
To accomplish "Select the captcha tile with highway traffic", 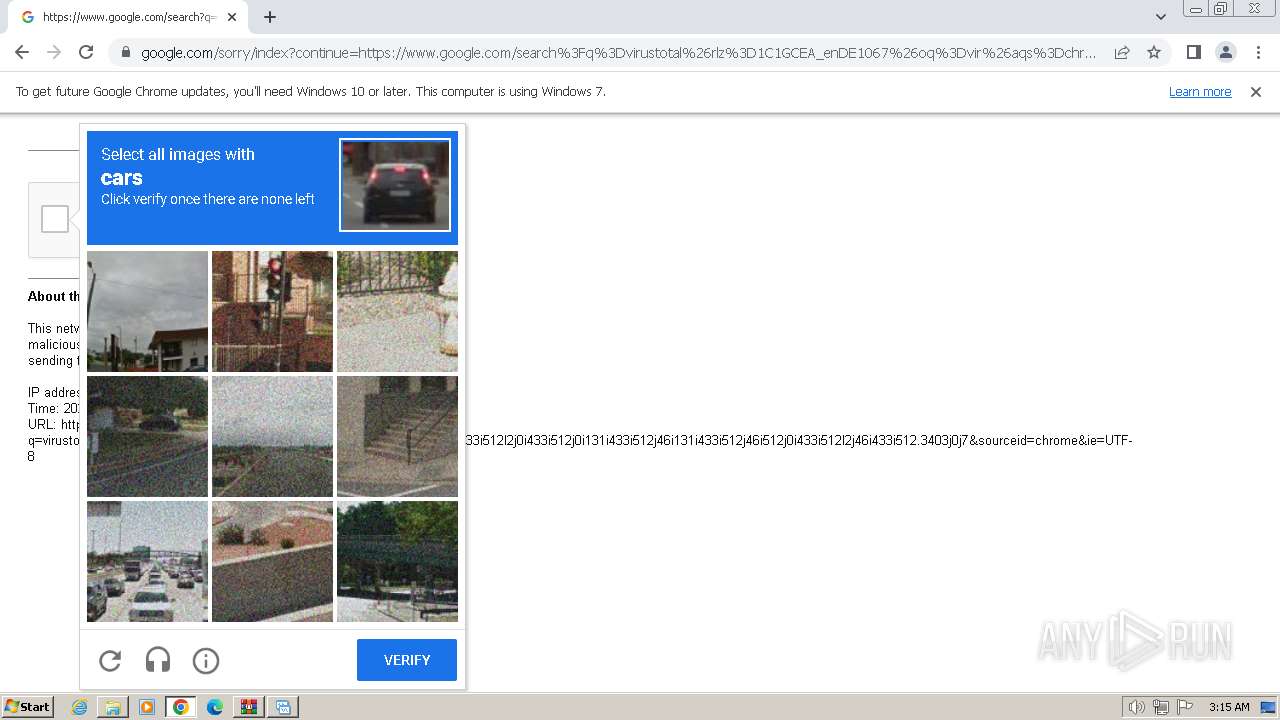I will click(x=148, y=561).
